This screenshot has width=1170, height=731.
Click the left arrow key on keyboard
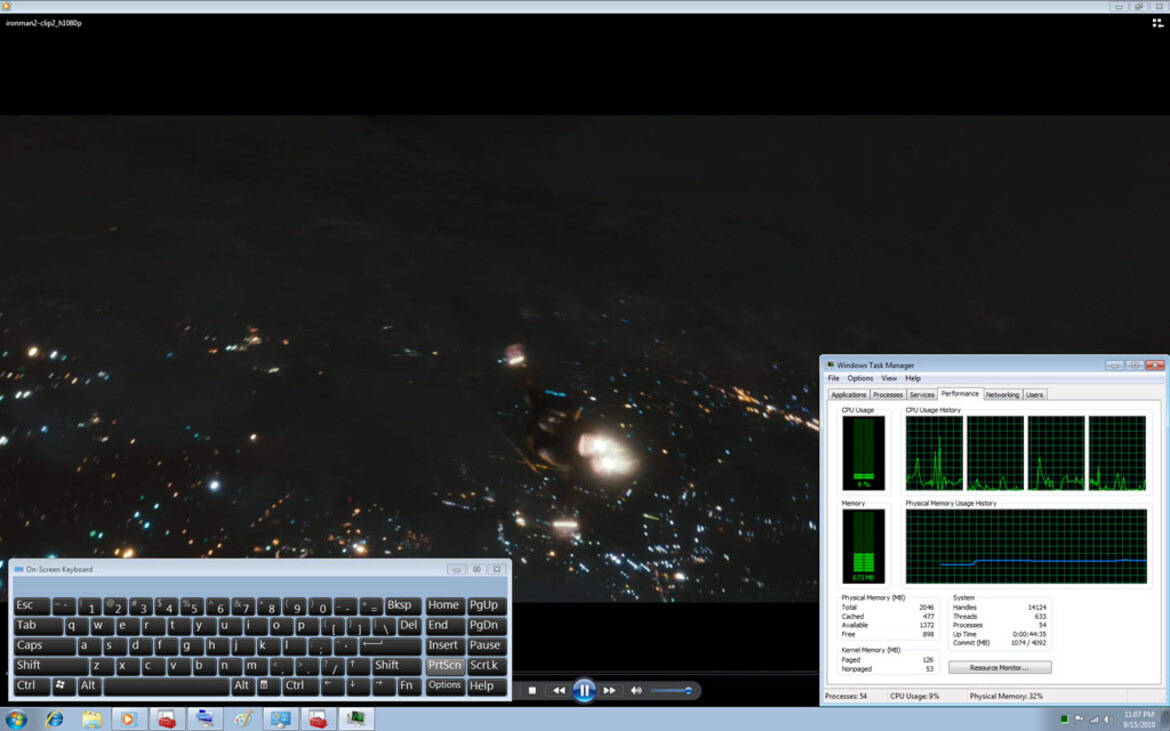tap(331, 685)
